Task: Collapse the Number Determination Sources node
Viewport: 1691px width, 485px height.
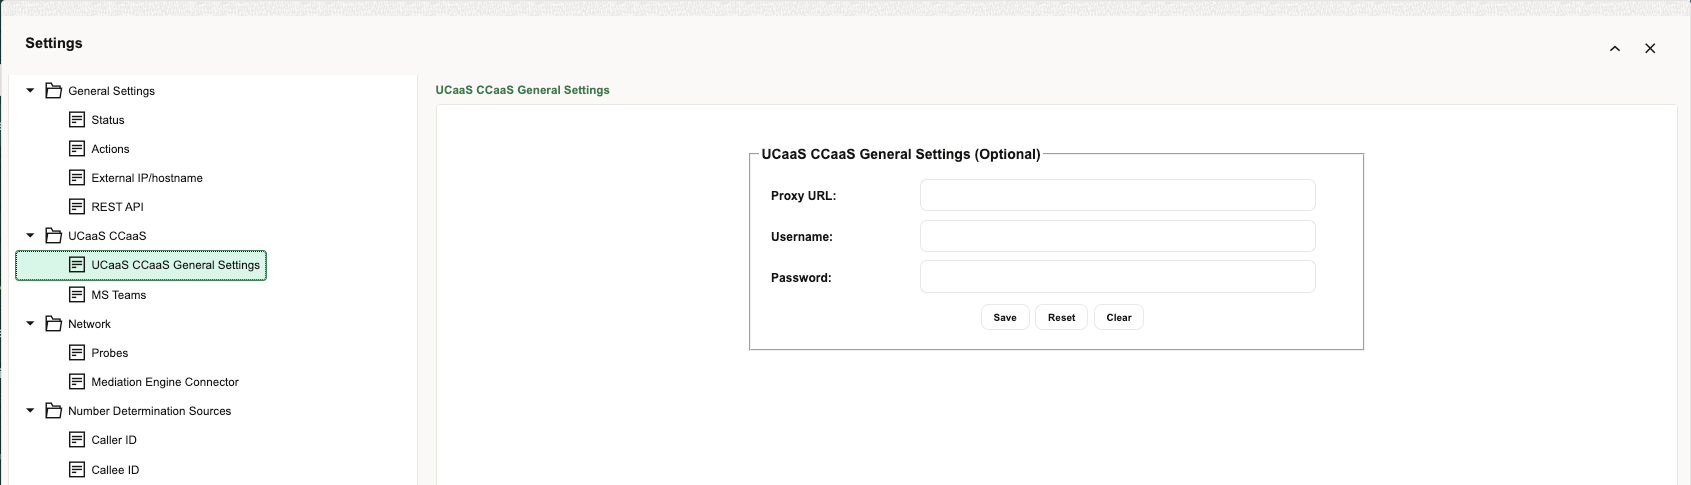Action: tap(30, 411)
